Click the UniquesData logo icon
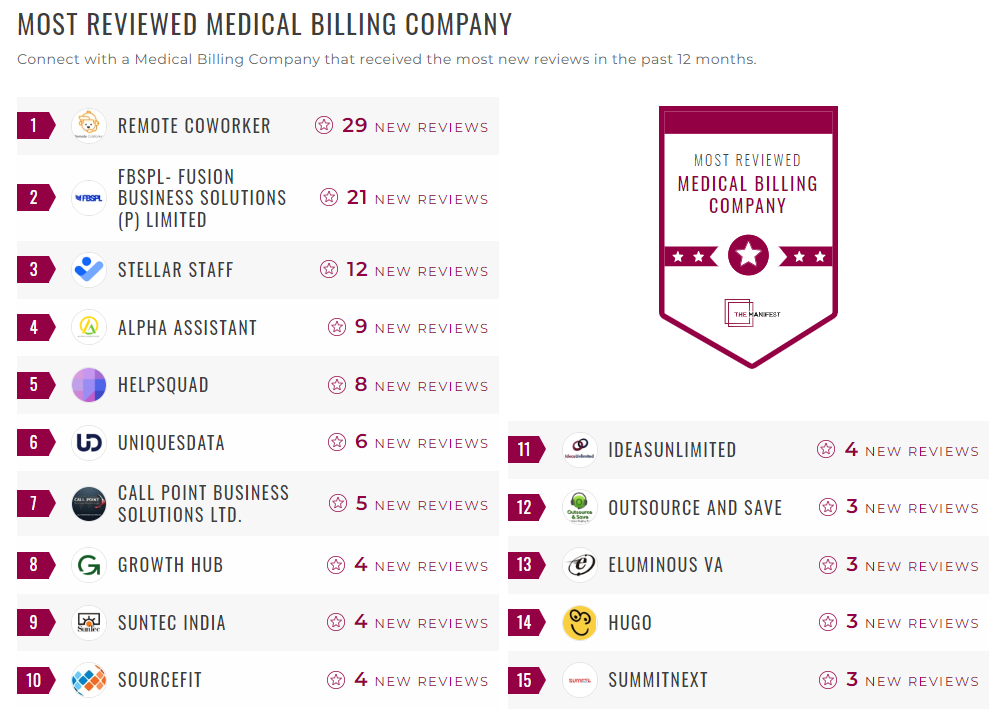 click(89, 443)
